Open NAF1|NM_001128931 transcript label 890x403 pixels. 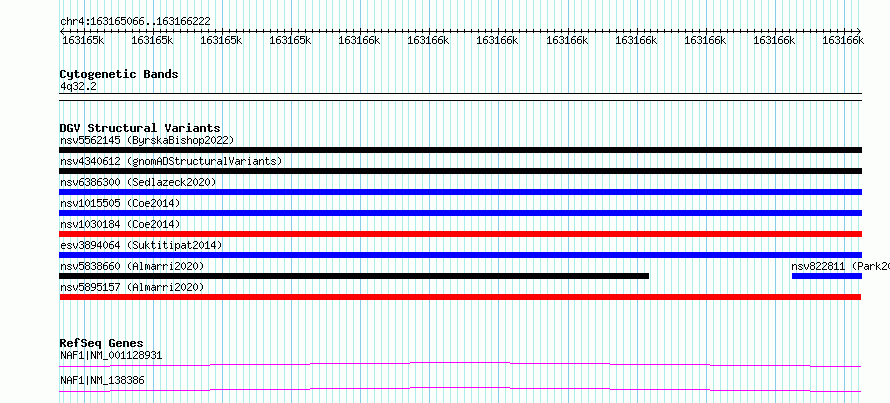(111, 356)
